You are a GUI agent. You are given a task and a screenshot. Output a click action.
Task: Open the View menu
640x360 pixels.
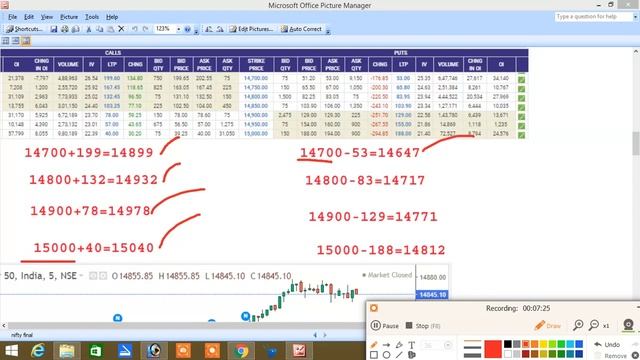coord(47,17)
